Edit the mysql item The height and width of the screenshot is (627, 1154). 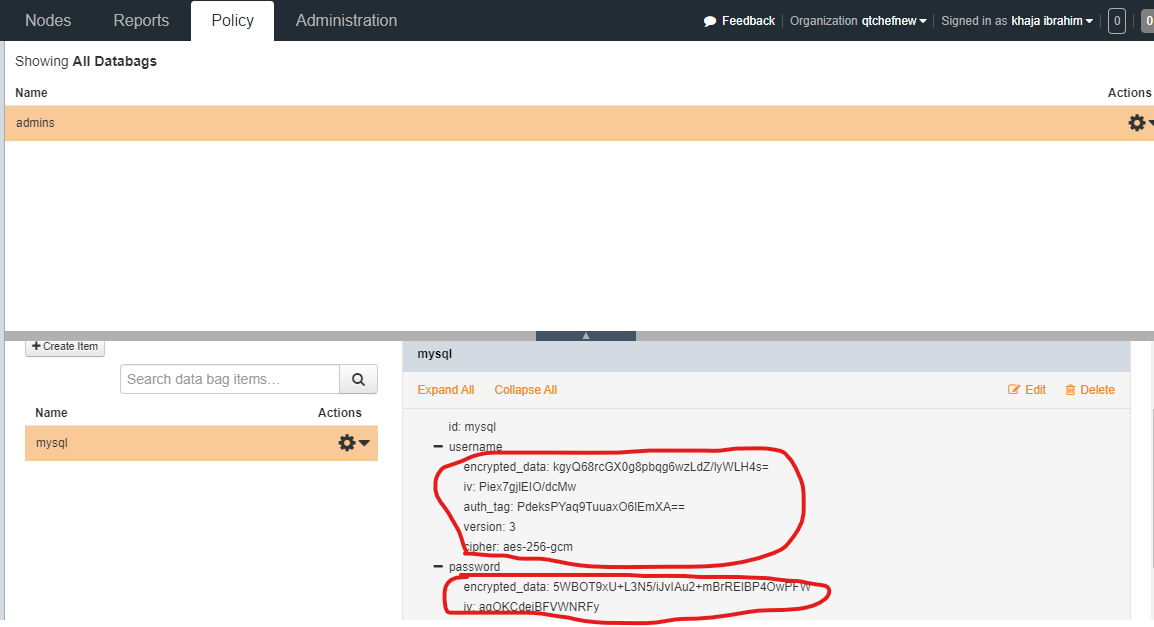click(1027, 390)
